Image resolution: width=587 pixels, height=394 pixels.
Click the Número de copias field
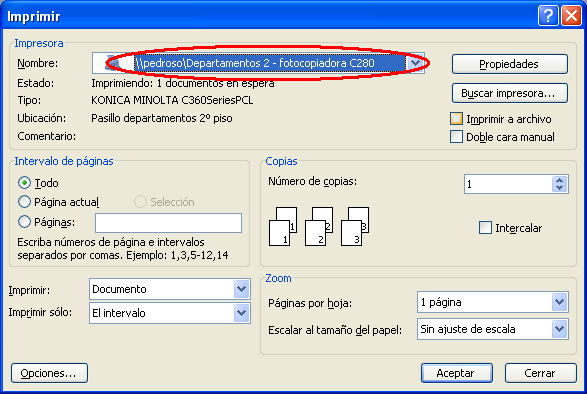508,184
